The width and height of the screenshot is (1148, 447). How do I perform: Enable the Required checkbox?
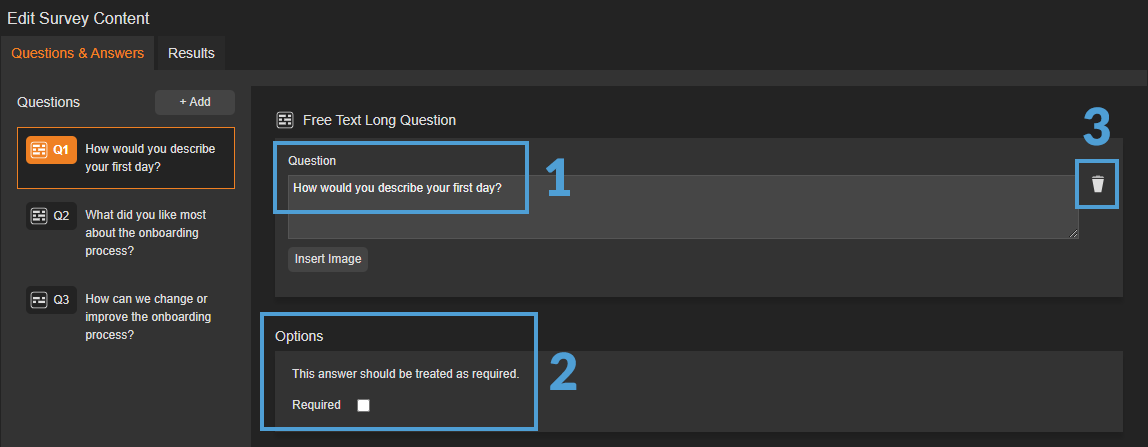(363, 405)
